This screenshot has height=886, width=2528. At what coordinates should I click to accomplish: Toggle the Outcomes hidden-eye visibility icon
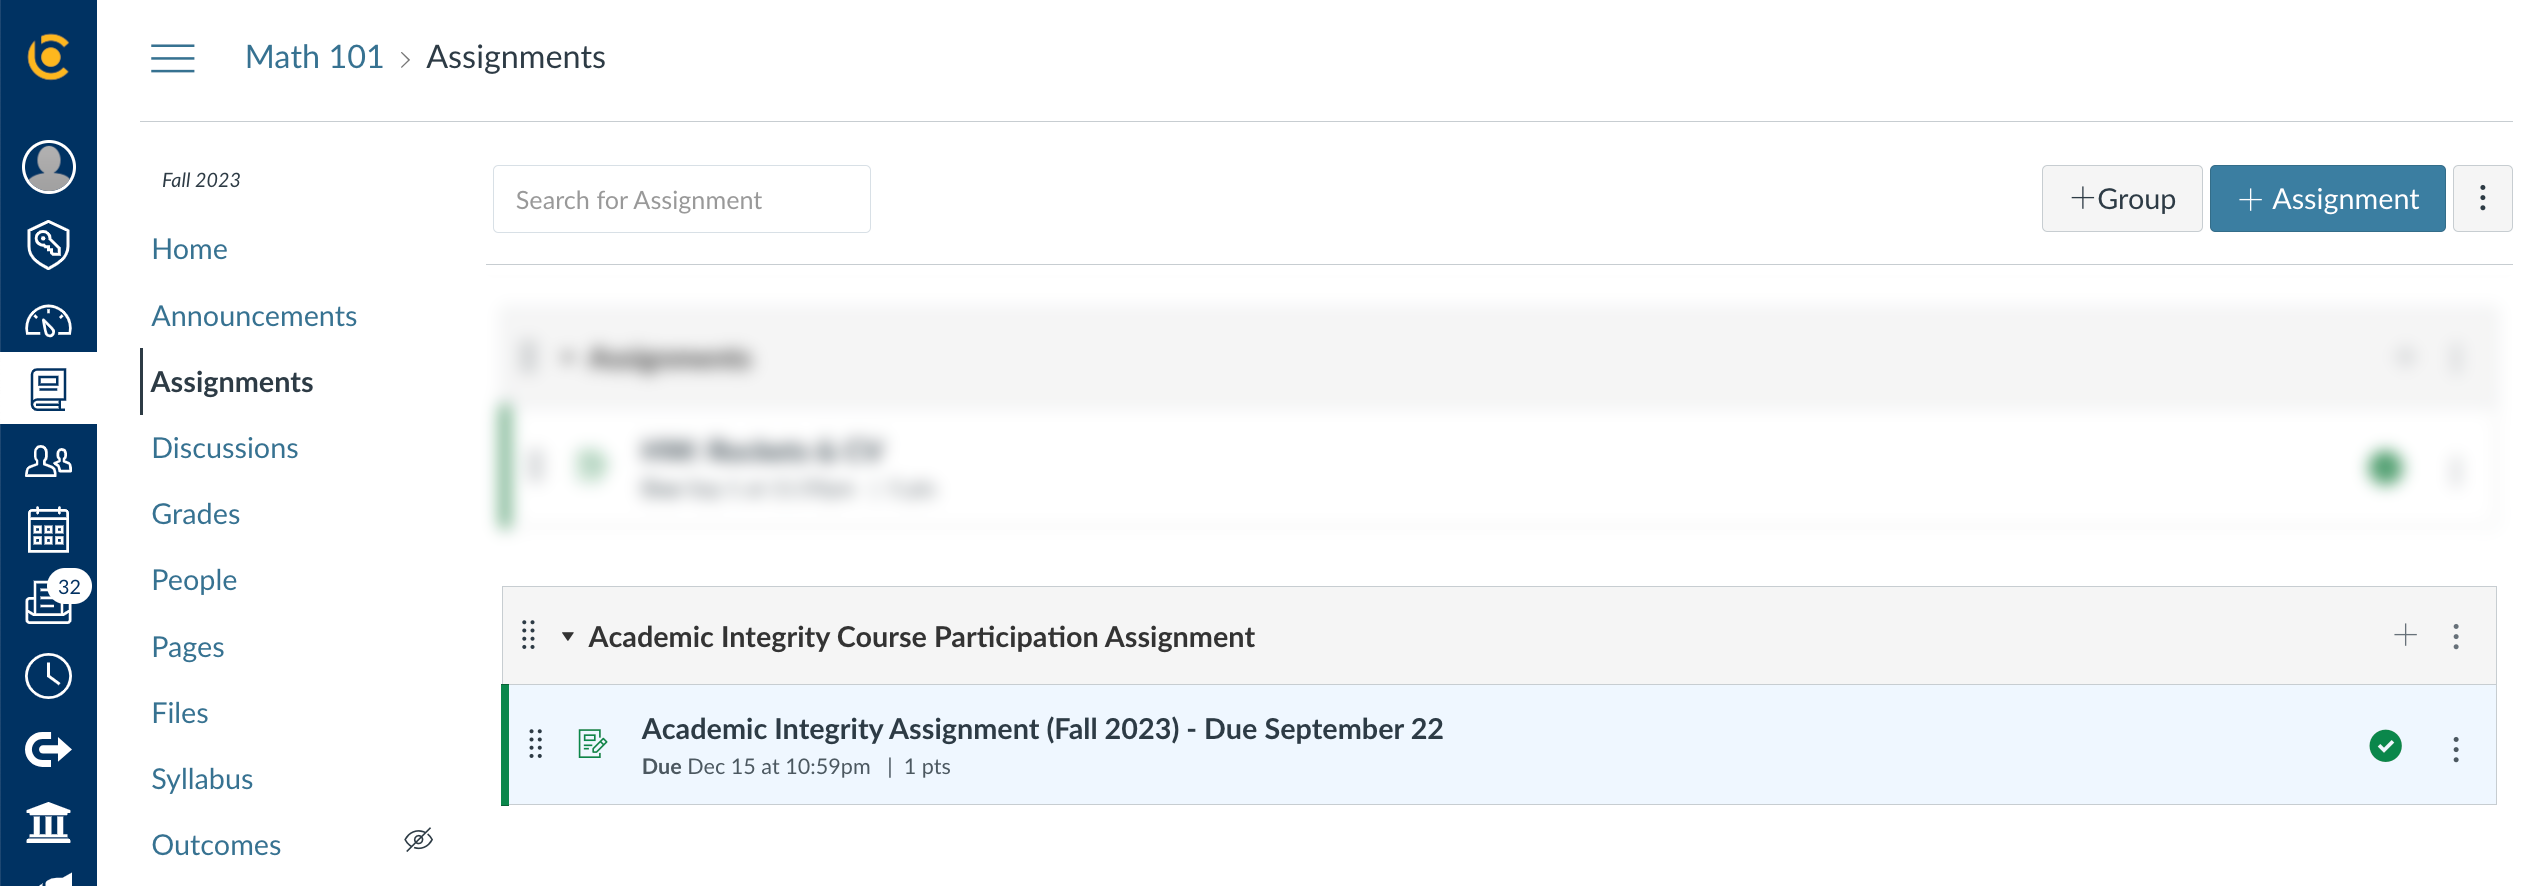coord(419,840)
